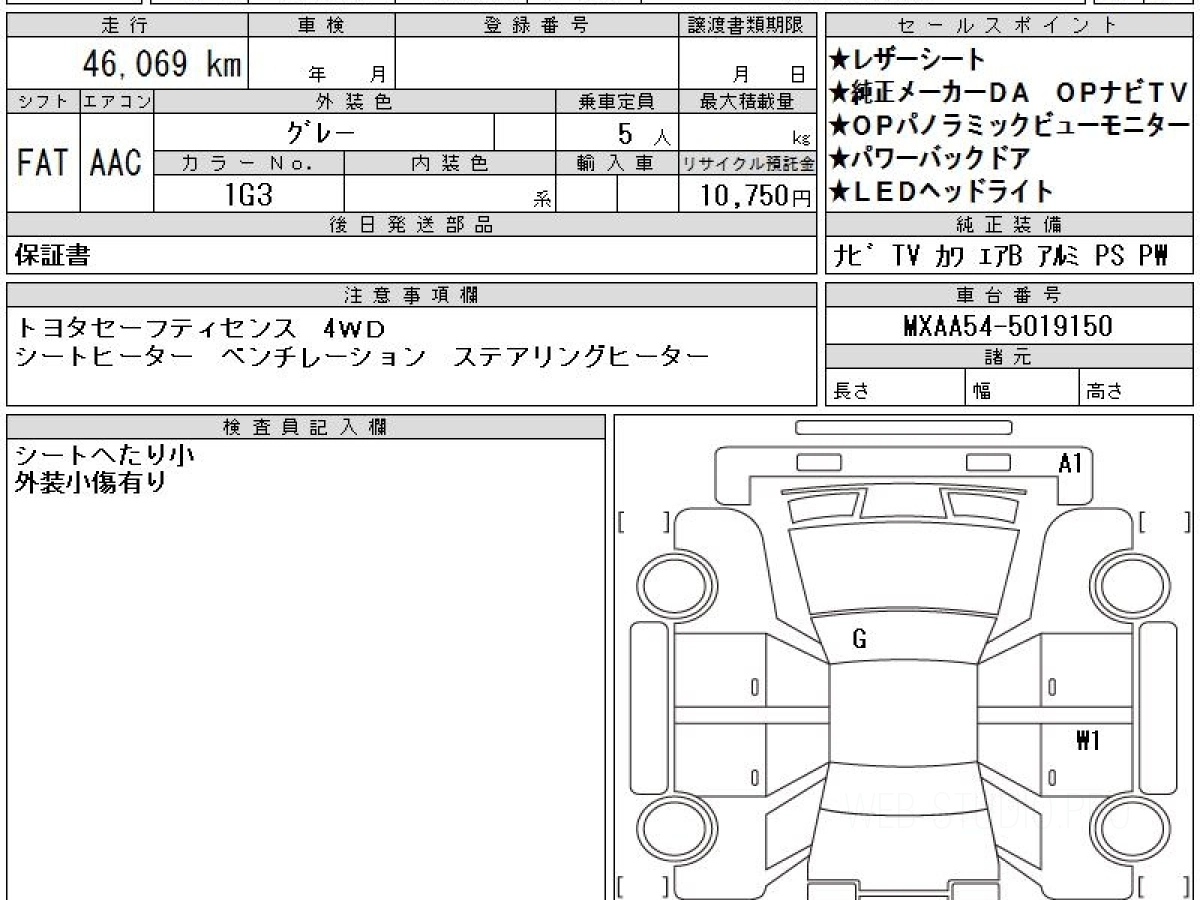Click the mileage value 46,069 km
Screen dimensions: 1200x900
click(161, 64)
